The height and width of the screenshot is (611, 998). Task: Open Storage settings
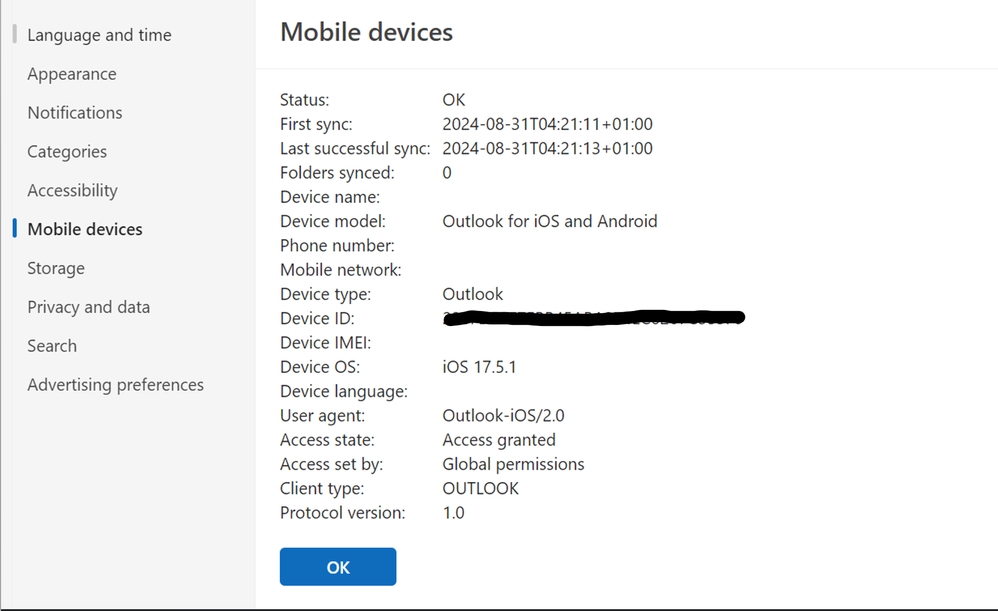[55, 268]
